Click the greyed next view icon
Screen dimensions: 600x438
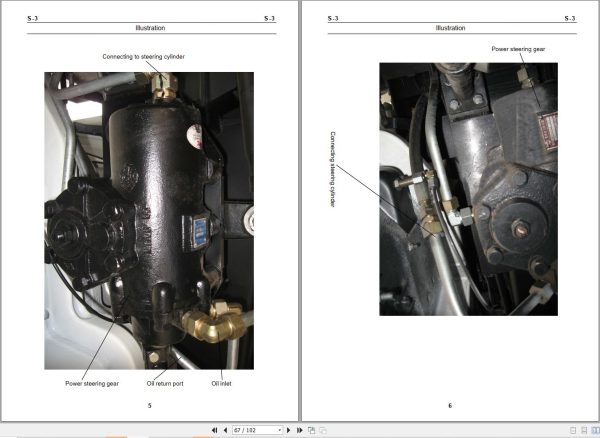323,430
